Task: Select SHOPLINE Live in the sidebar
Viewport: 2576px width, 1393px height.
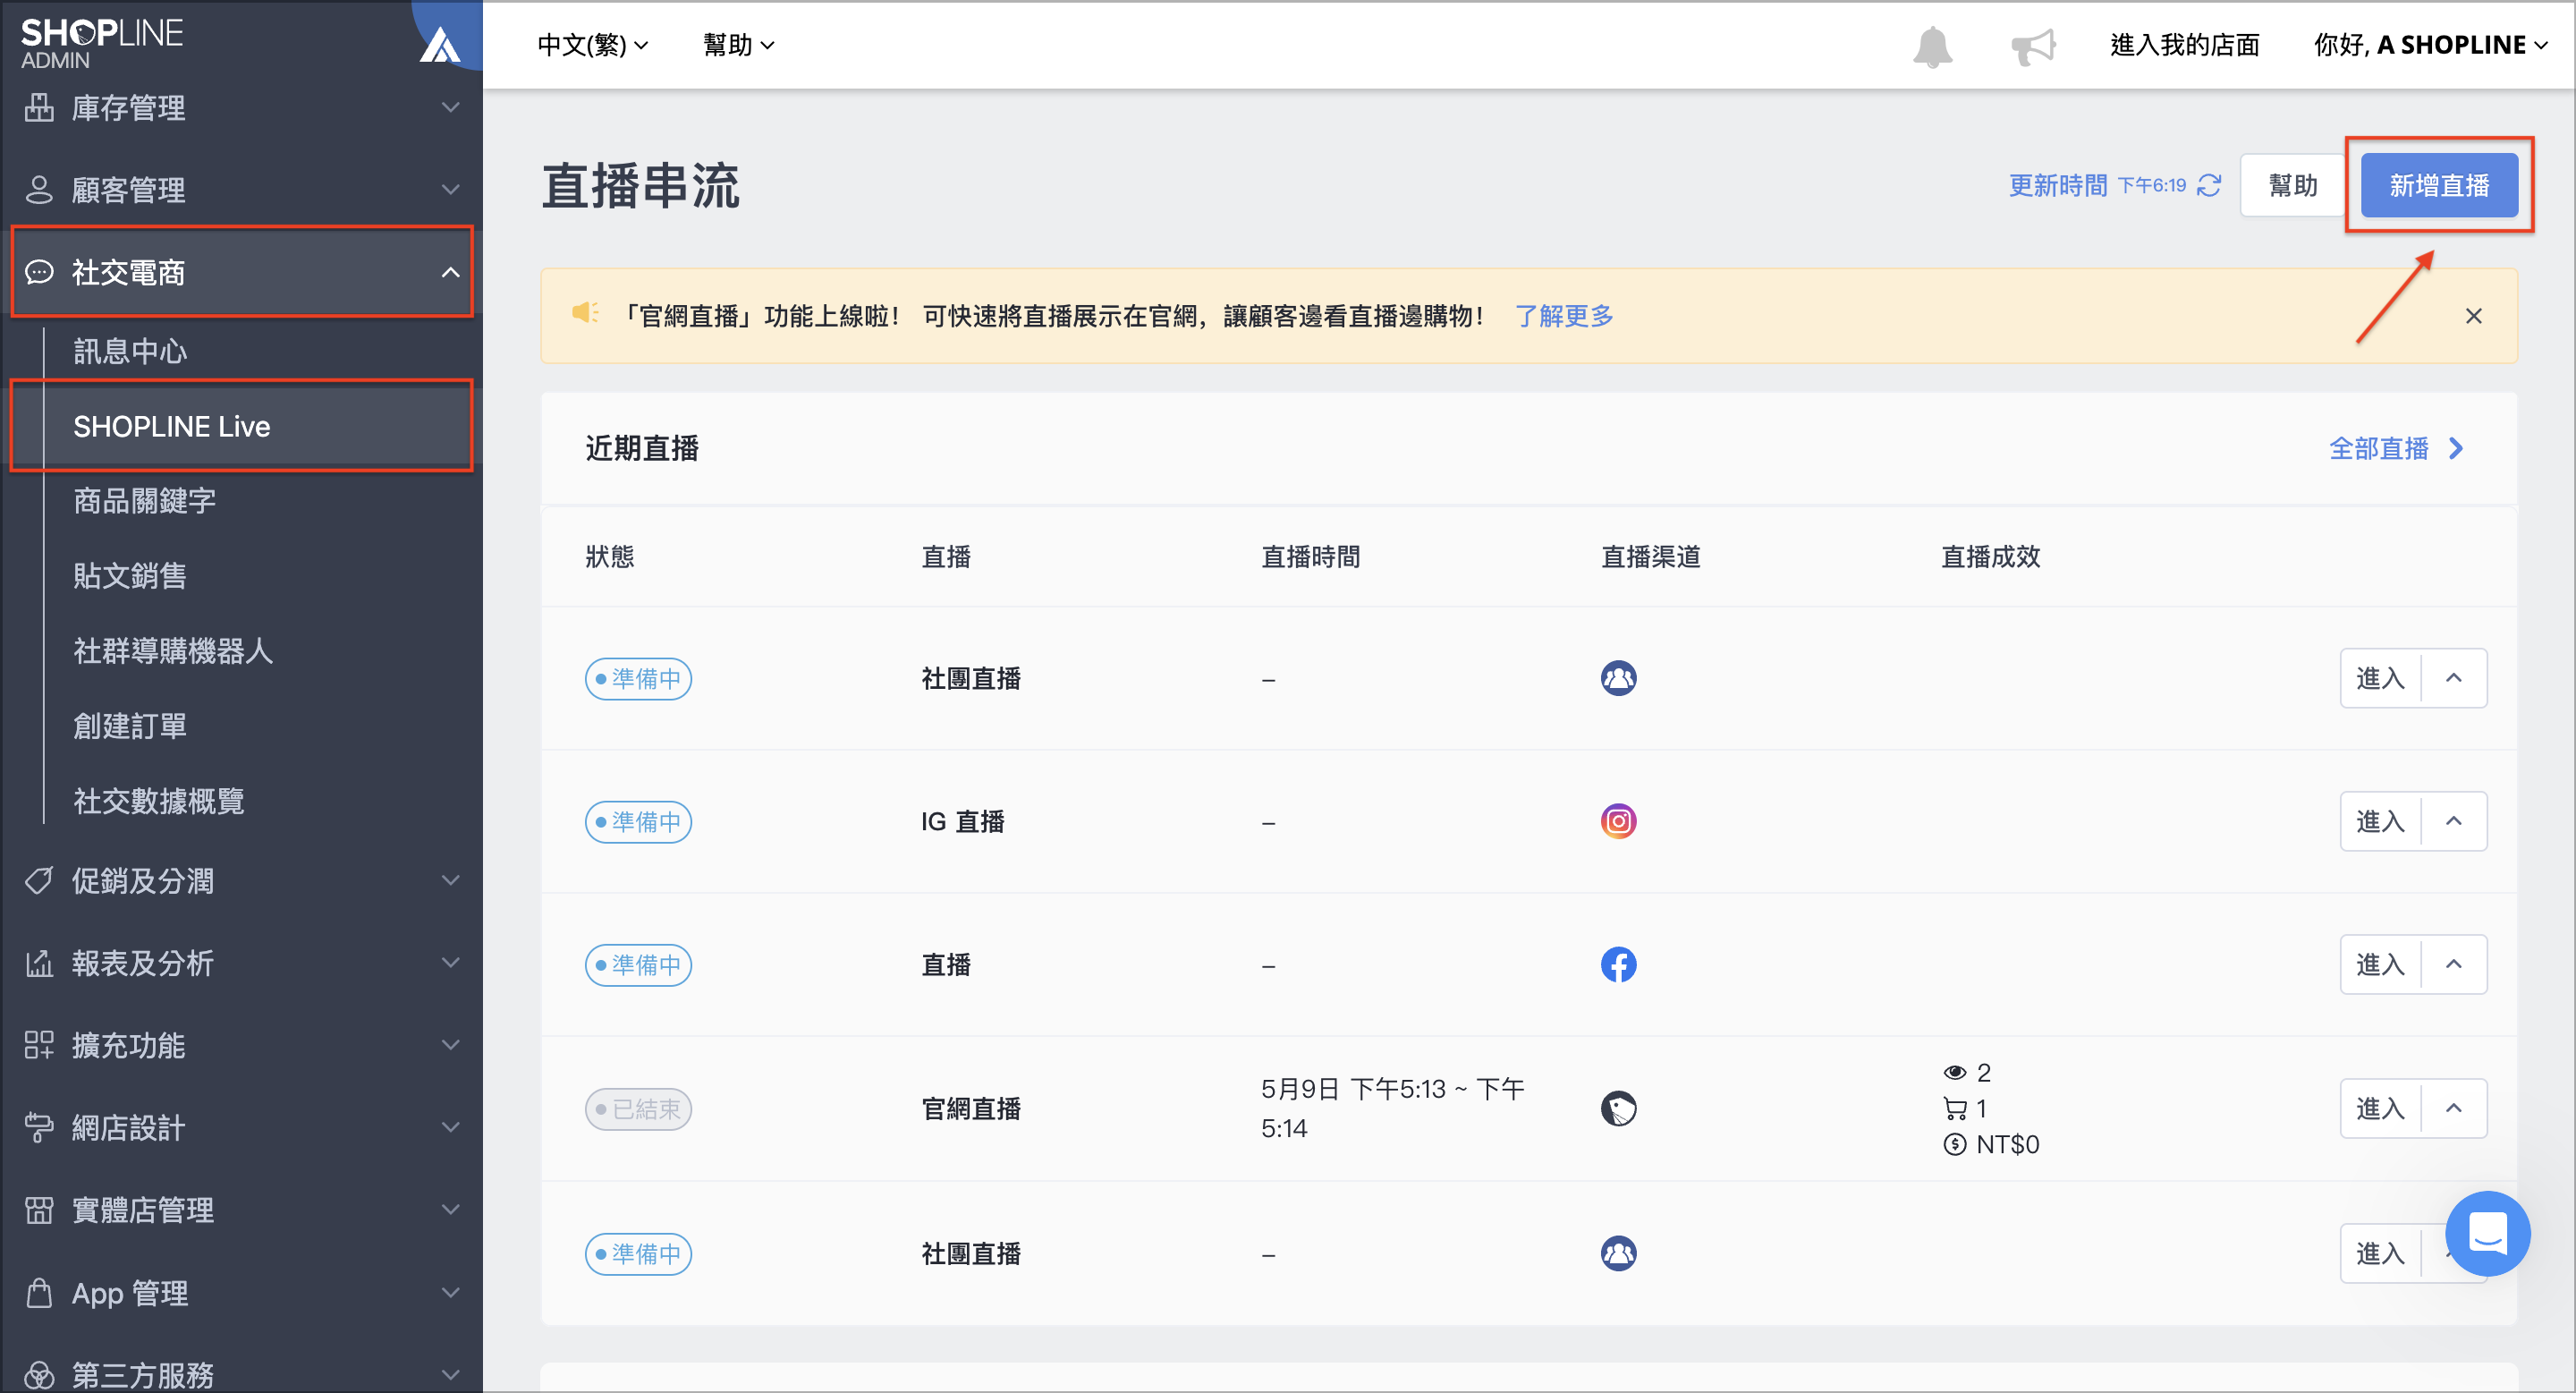Action: 171,426
